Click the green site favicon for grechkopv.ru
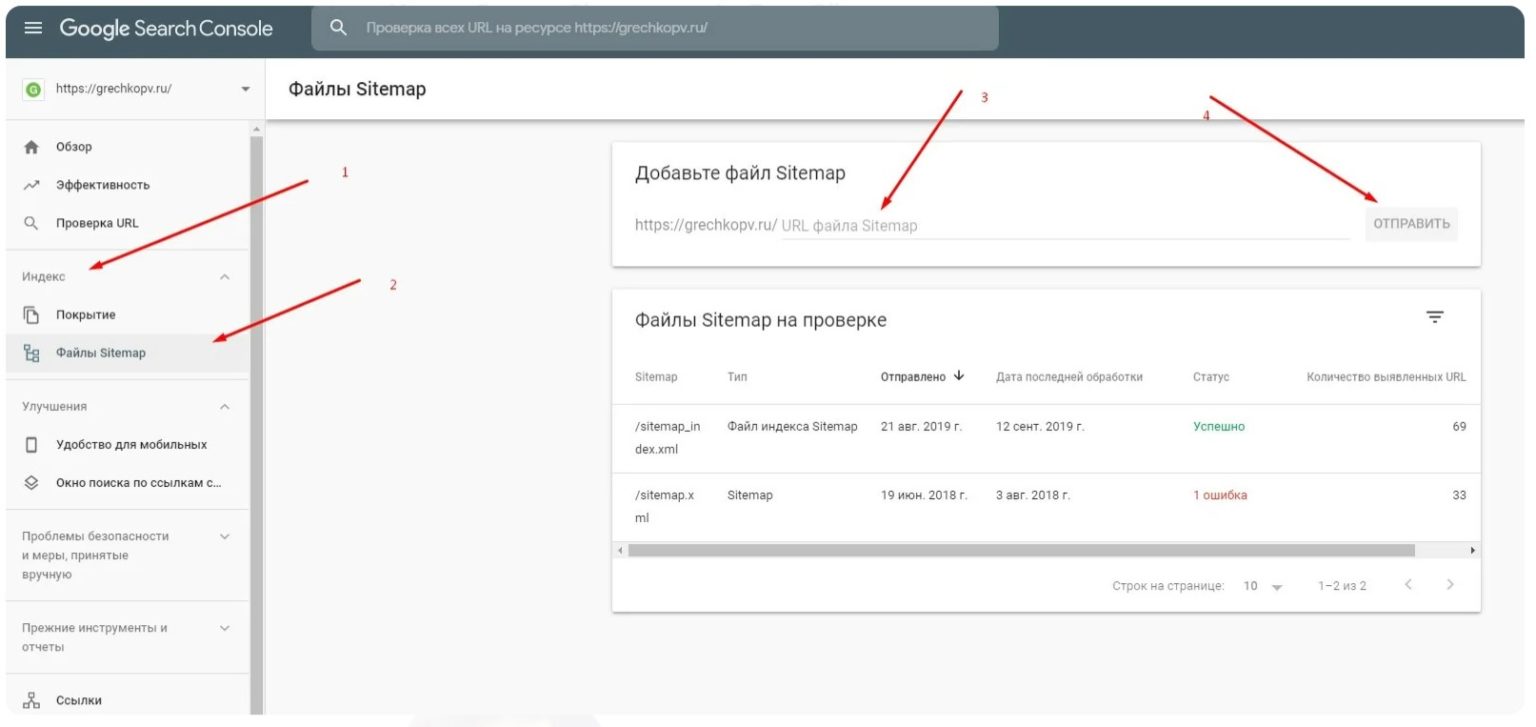 [x=34, y=89]
